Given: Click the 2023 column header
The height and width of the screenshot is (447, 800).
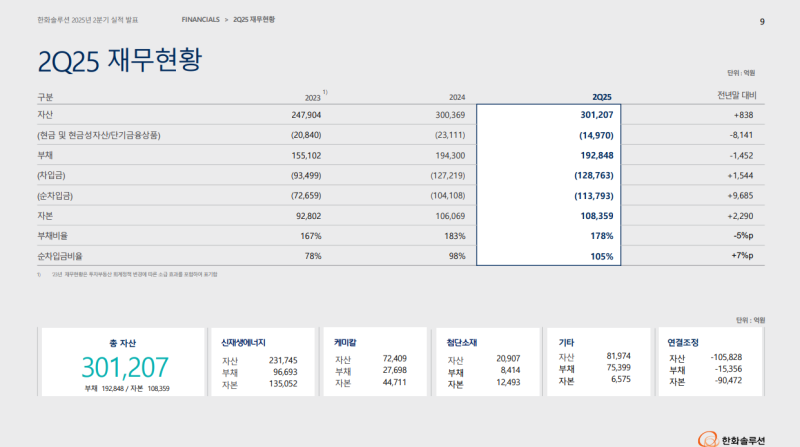Looking at the screenshot, I should (x=313, y=97).
